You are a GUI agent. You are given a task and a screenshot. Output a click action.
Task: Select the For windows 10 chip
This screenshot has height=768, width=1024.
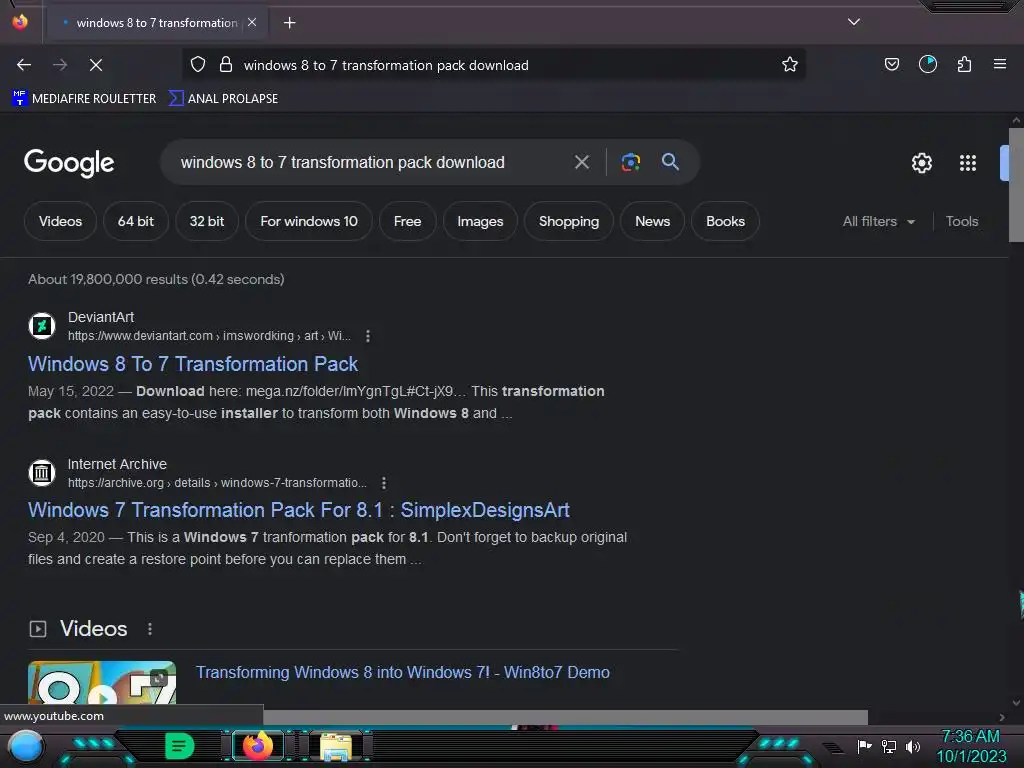309,221
